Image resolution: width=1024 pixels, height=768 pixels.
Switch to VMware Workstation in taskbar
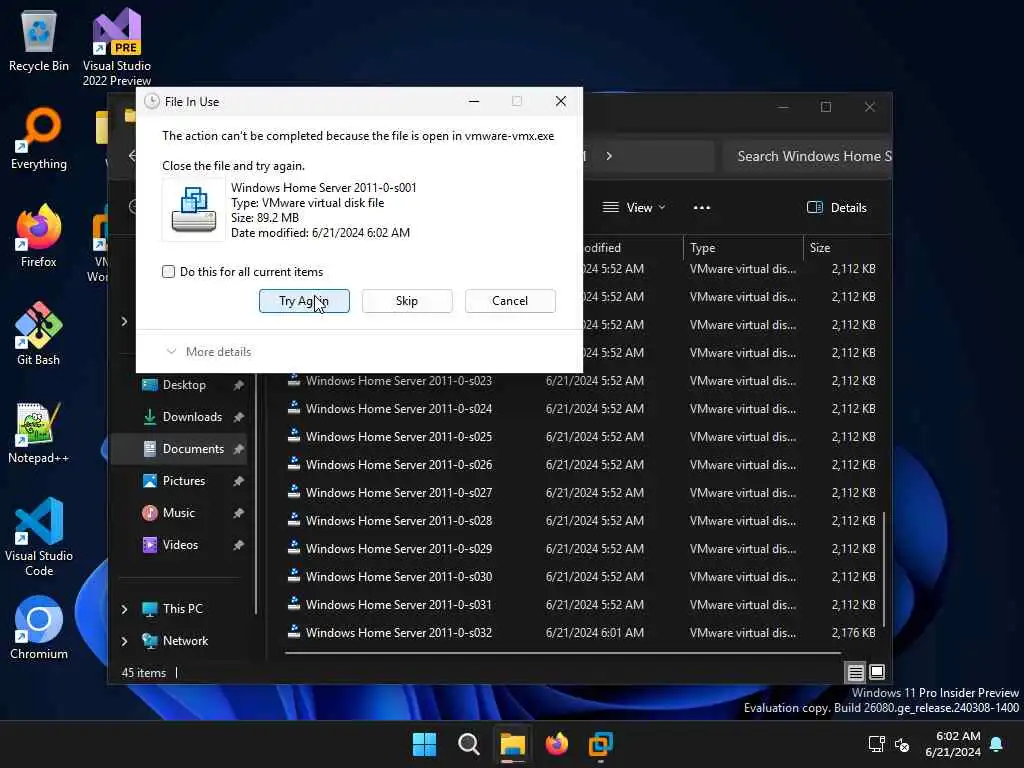point(601,744)
